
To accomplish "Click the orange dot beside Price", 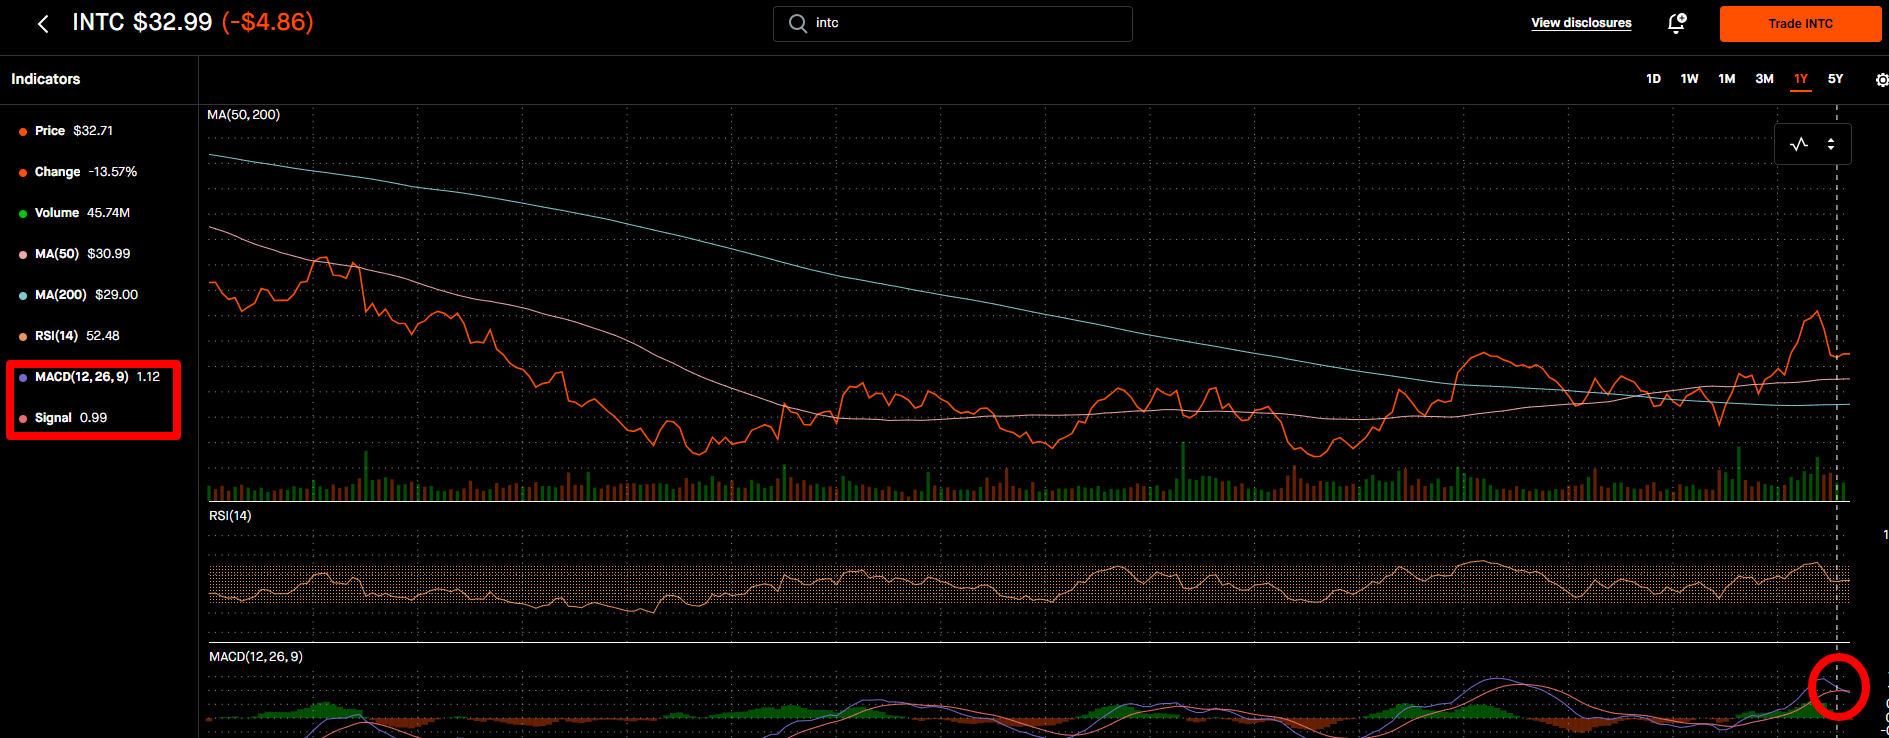I will click(x=23, y=132).
